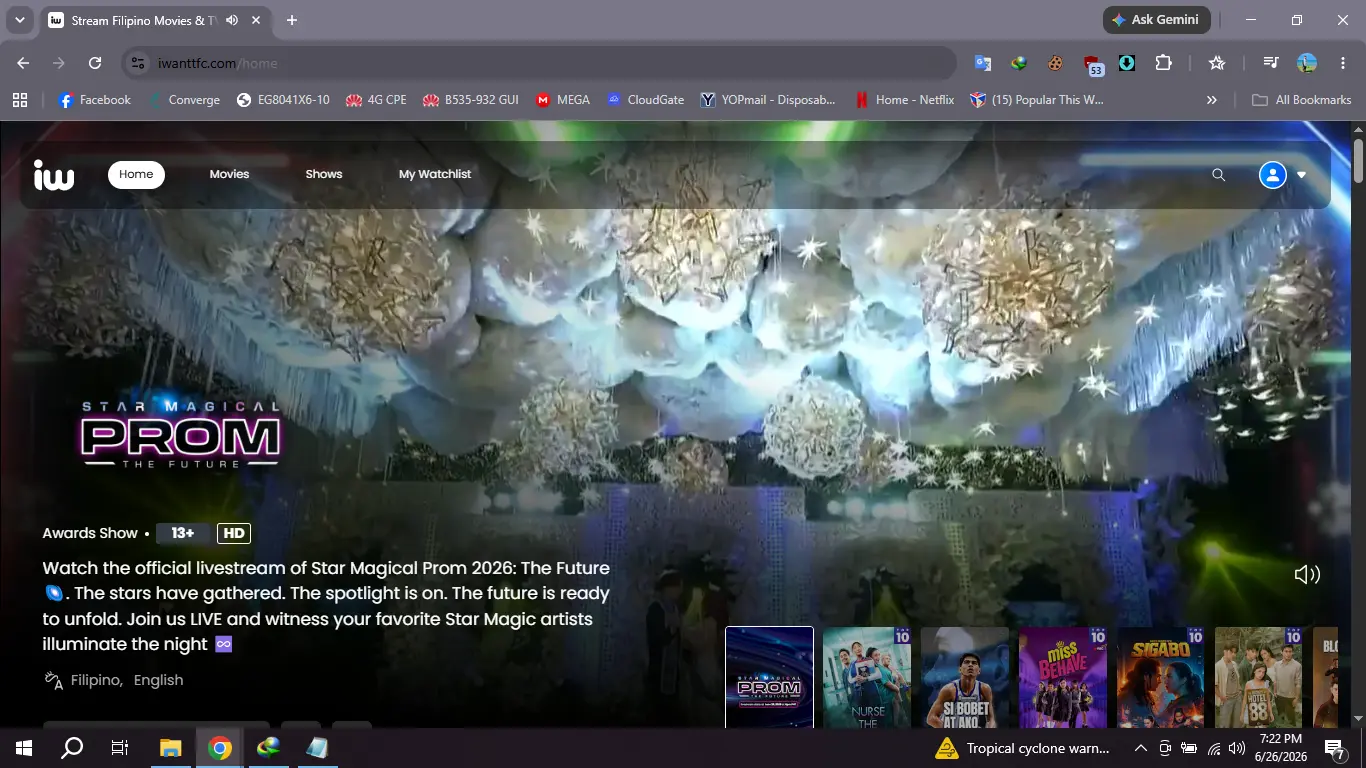The height and width of the screenshot is (768, 1366).
Task: Mute the tab with the speaker icon
Action: pyautogui.click(x=232, y=20)
